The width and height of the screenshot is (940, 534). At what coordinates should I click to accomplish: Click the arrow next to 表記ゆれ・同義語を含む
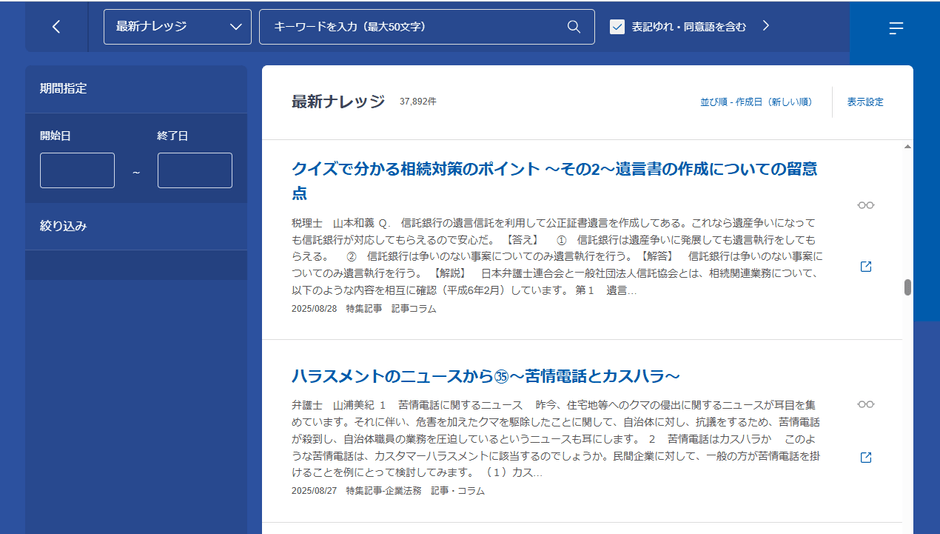766,27
